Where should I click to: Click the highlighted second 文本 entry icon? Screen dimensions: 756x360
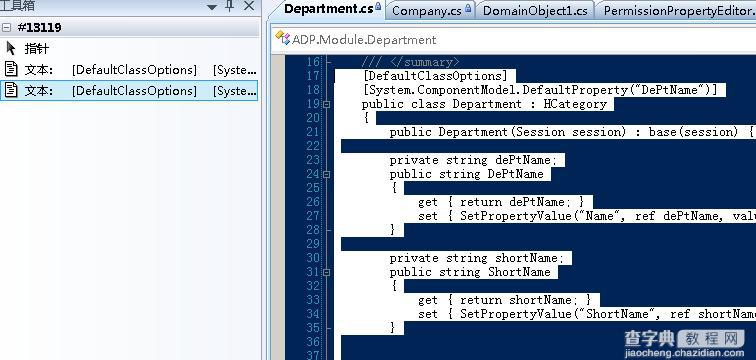(x=11, y=90)
